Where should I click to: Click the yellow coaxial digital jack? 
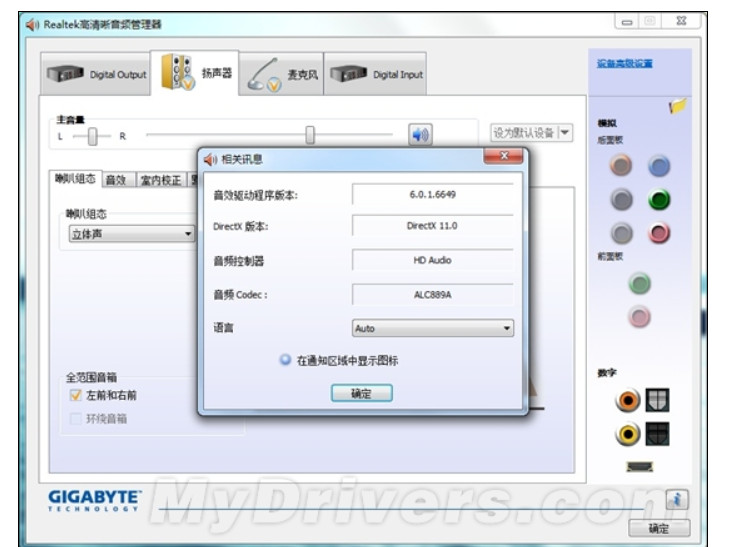628,434
